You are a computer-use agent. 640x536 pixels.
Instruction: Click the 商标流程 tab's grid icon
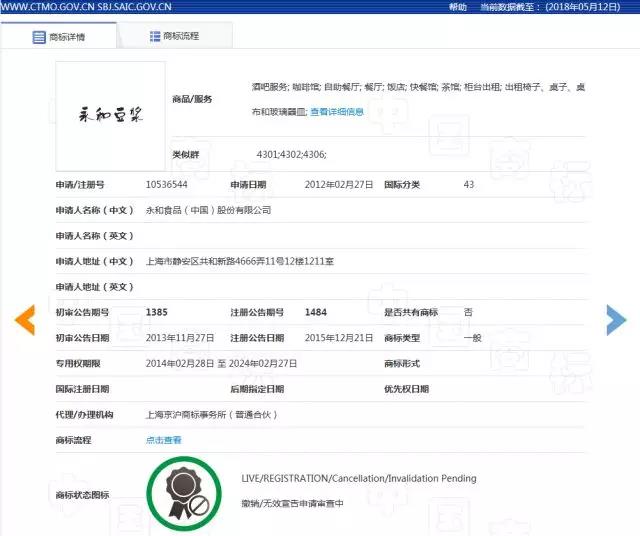click(155, 36)
